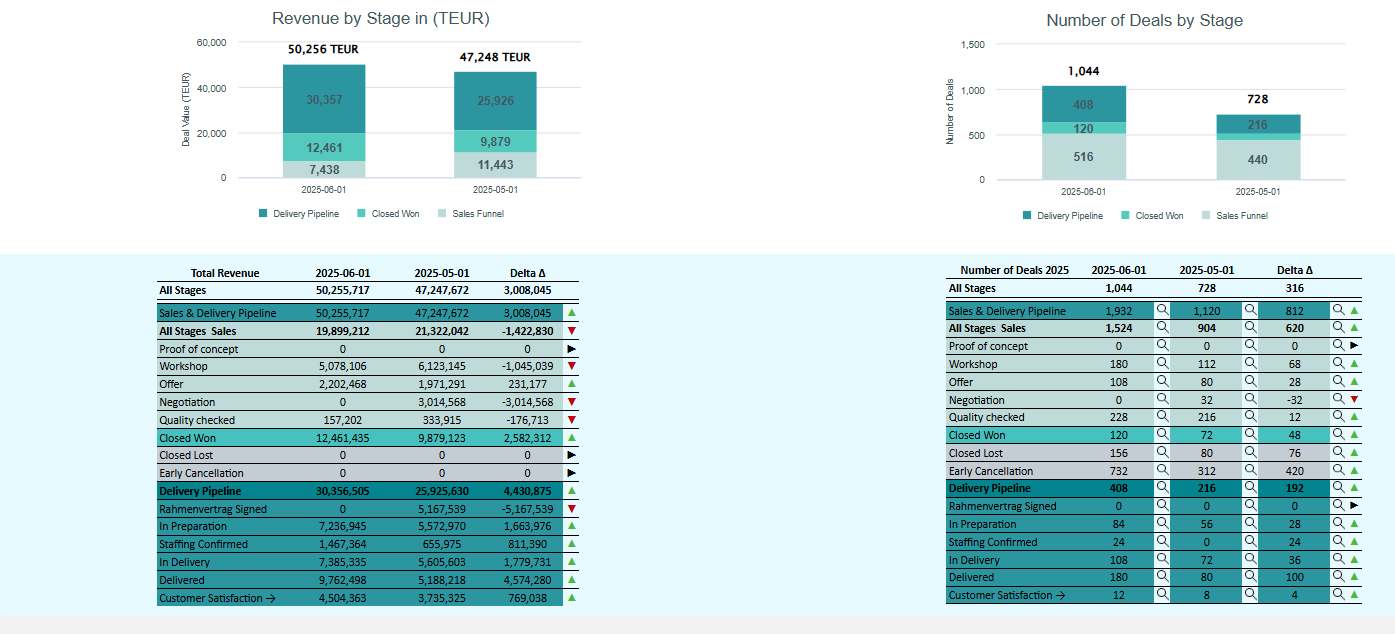Click the magnifier after Customer Satisfaction's 2025-05-01 count
The width and height of the screenshot is (1395, 634).
tap(1249, 595)
